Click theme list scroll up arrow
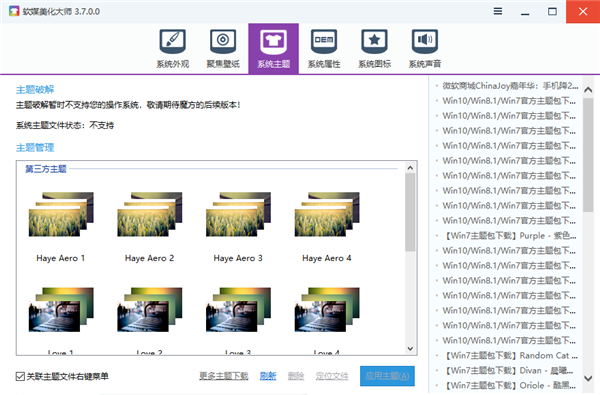The image size is (600, 395). (410, 168)
